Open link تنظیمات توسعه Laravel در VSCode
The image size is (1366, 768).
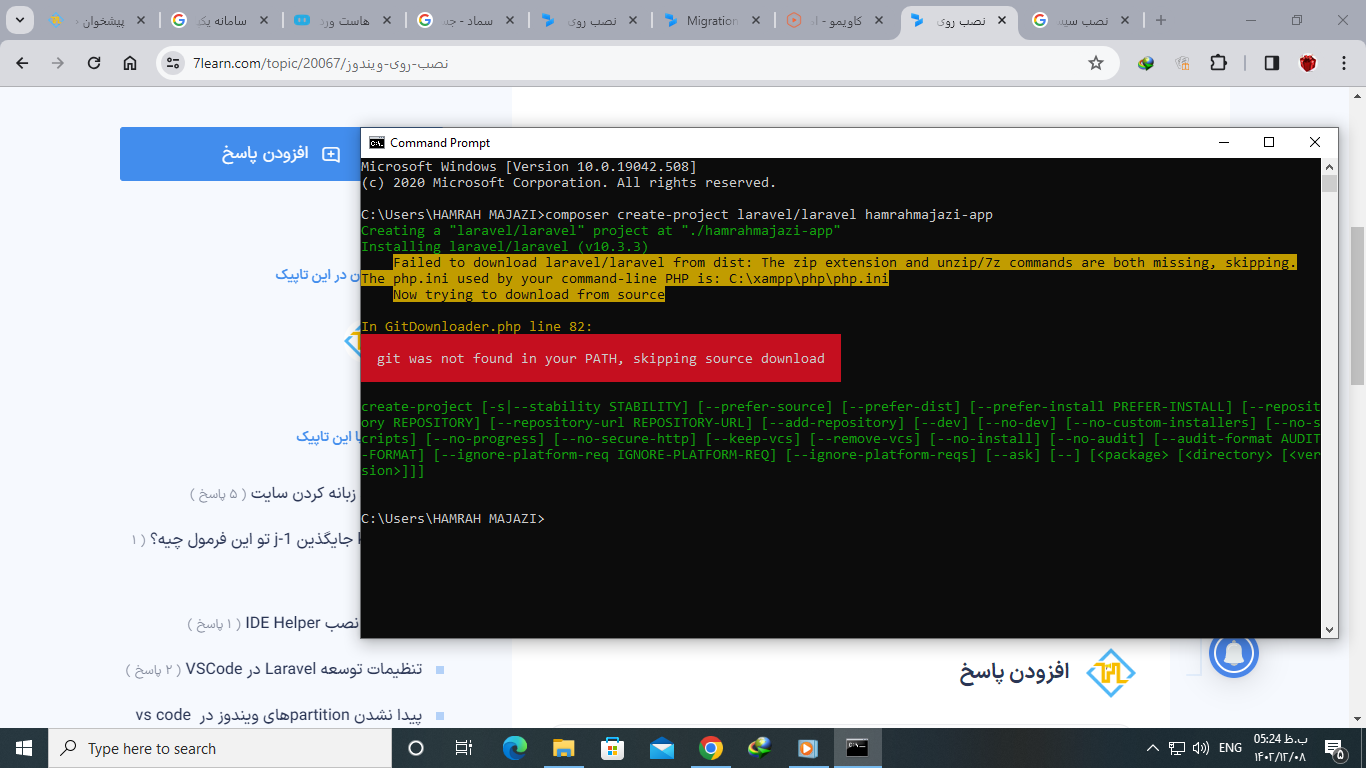pos(304,669)
